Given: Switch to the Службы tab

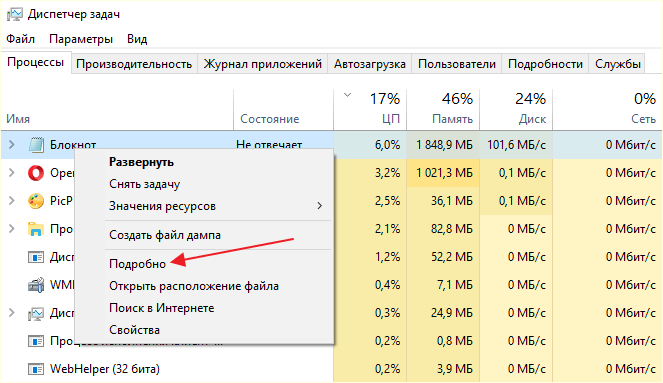Looking at the screenshot, I should click(x=617, y=64).
